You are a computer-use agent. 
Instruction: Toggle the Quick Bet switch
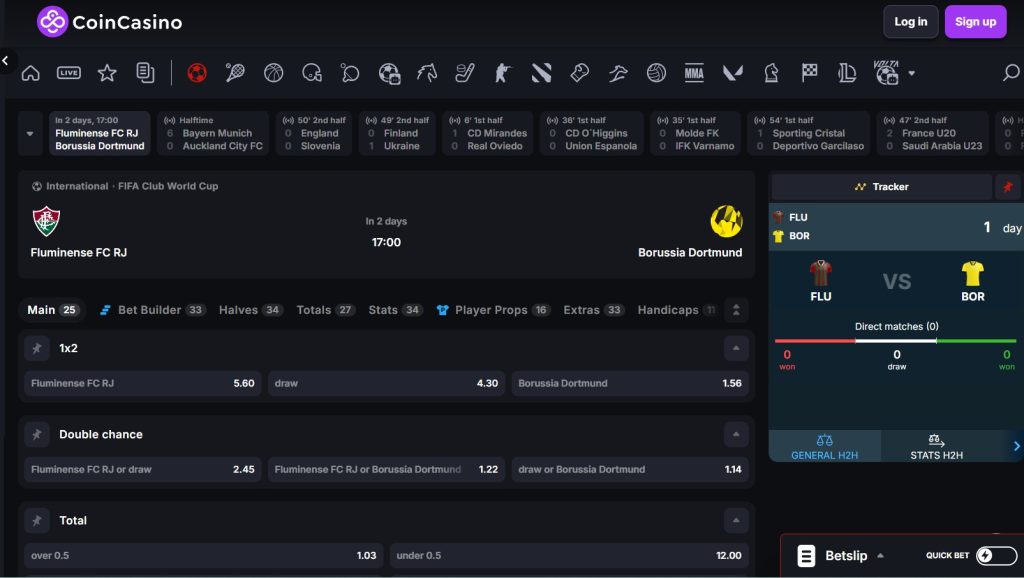[x=997, y=556]
